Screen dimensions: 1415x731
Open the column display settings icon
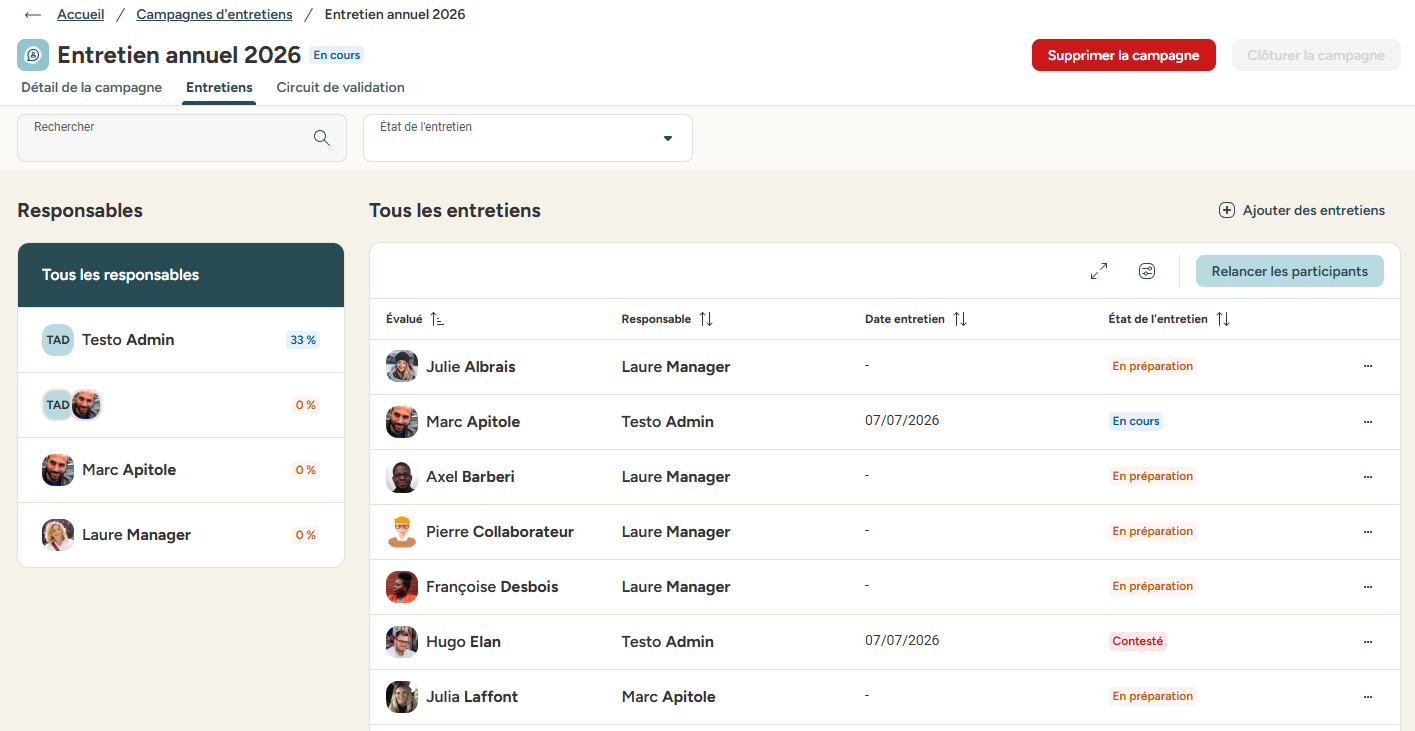1147,271
